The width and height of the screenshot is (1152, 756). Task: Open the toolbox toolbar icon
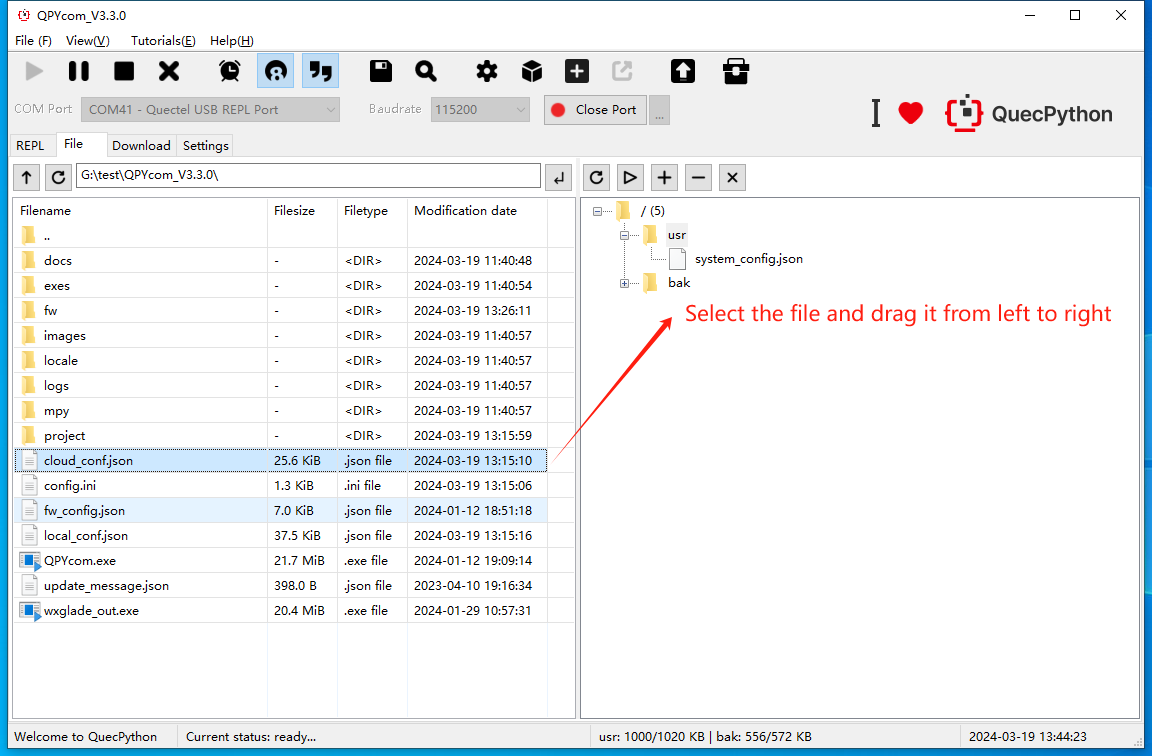(x=735, y=71)
